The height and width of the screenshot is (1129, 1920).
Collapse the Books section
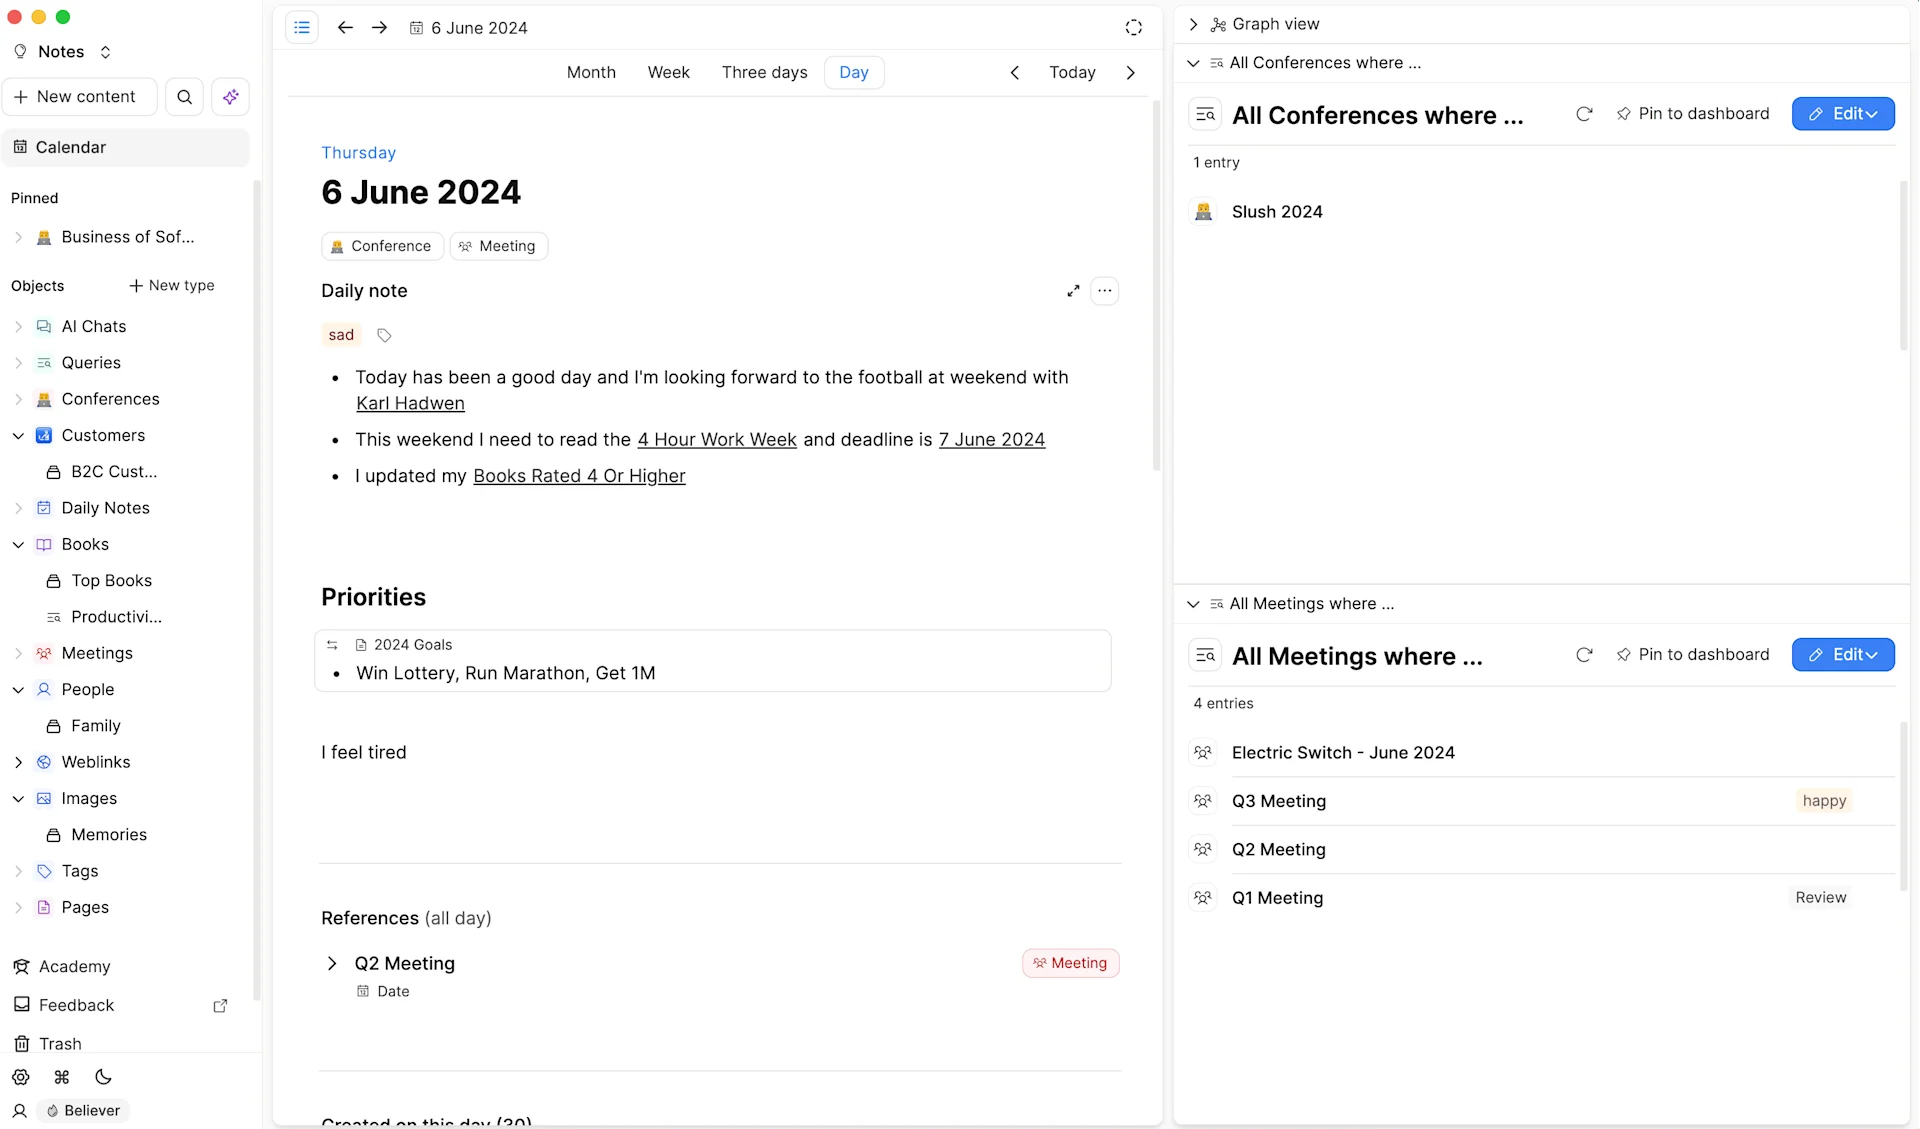(18, 544)
